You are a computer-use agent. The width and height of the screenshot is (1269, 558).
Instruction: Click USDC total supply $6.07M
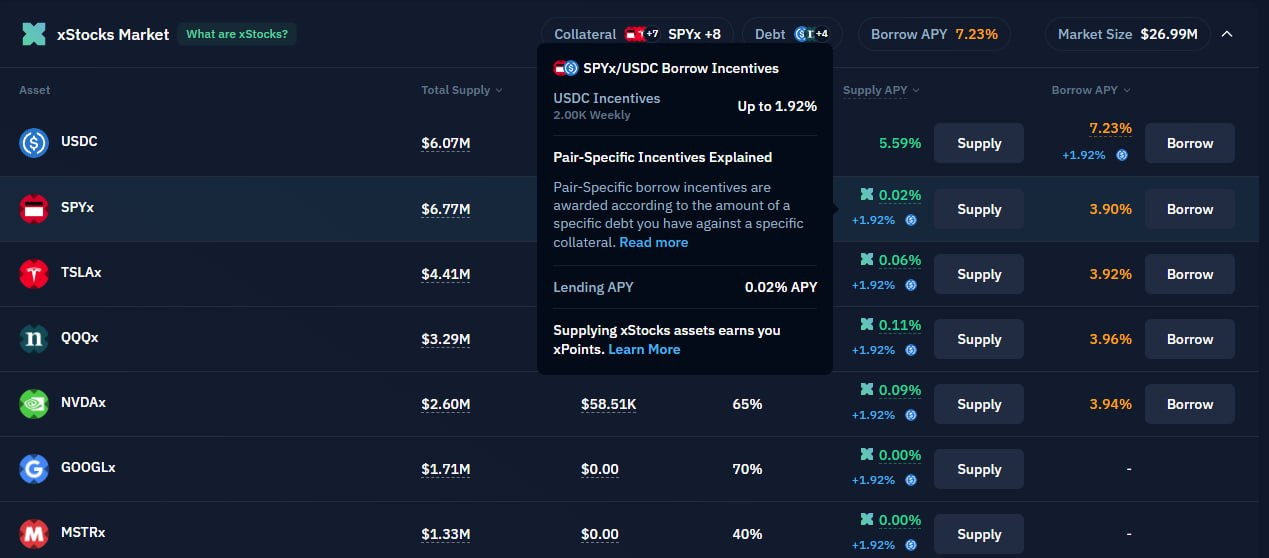click(x=446, y=143)
